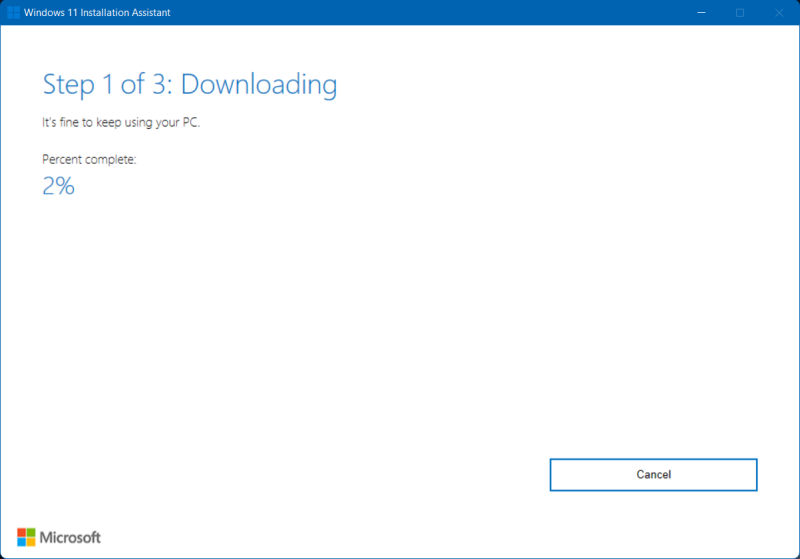Click the green square in the Microsoft logo

[x=31, y=532]
